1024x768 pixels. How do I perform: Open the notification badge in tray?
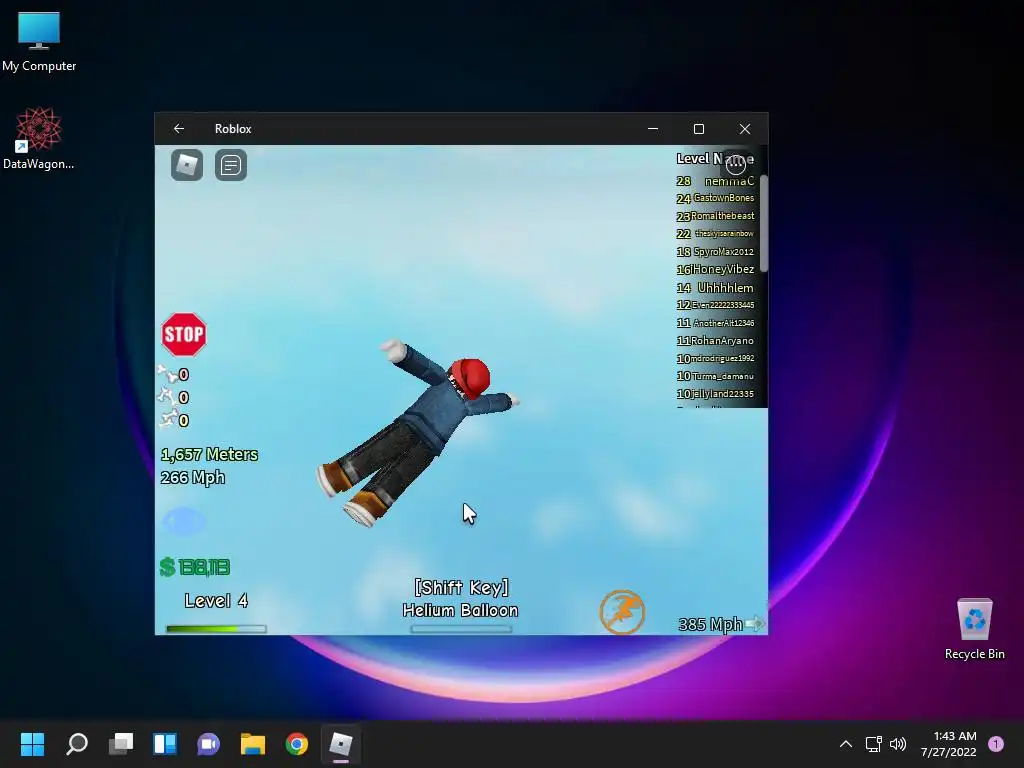click(x=996, y=744)
